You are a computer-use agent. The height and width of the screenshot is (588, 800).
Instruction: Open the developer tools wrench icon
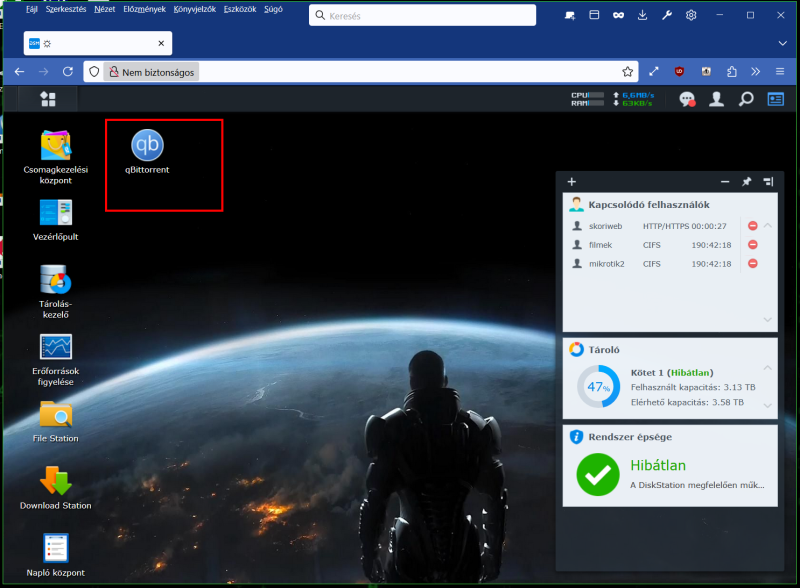tap(667, 15)
